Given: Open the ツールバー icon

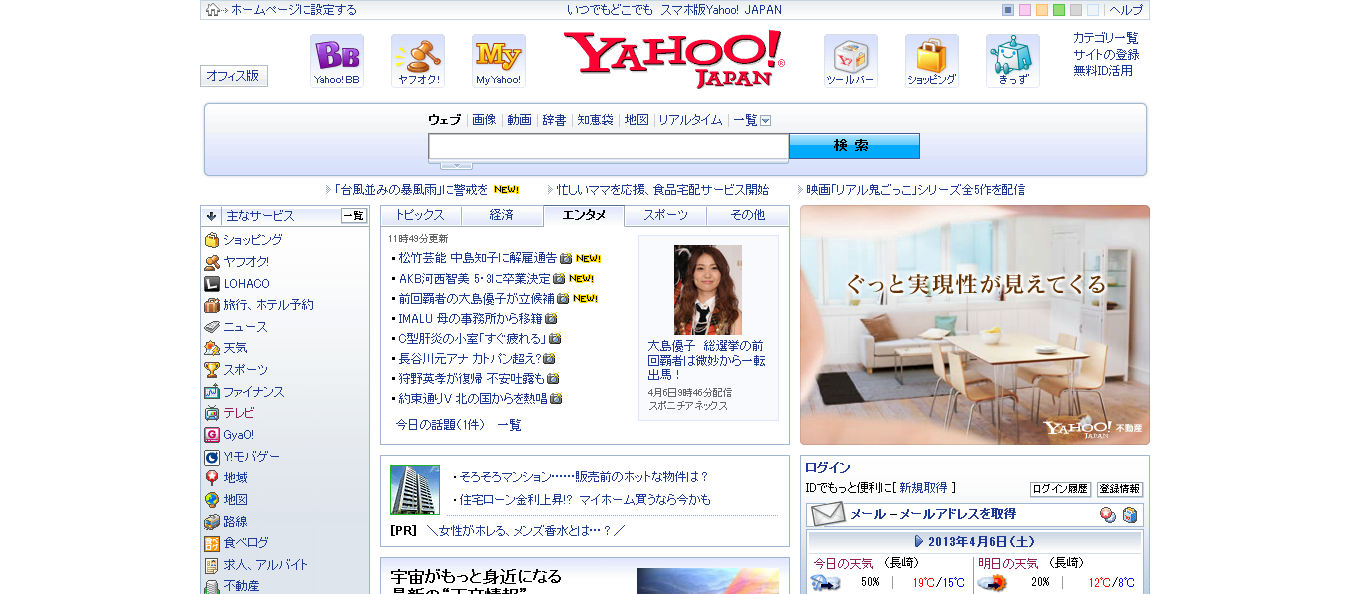Looking at the screenshot, I should tap(851, 61).
